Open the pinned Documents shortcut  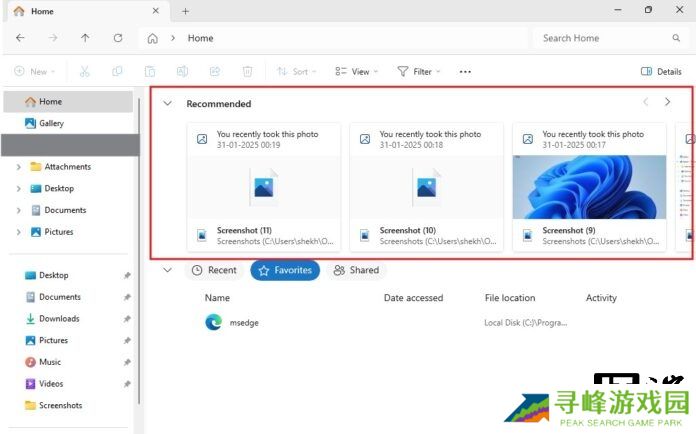pos(53,297)
